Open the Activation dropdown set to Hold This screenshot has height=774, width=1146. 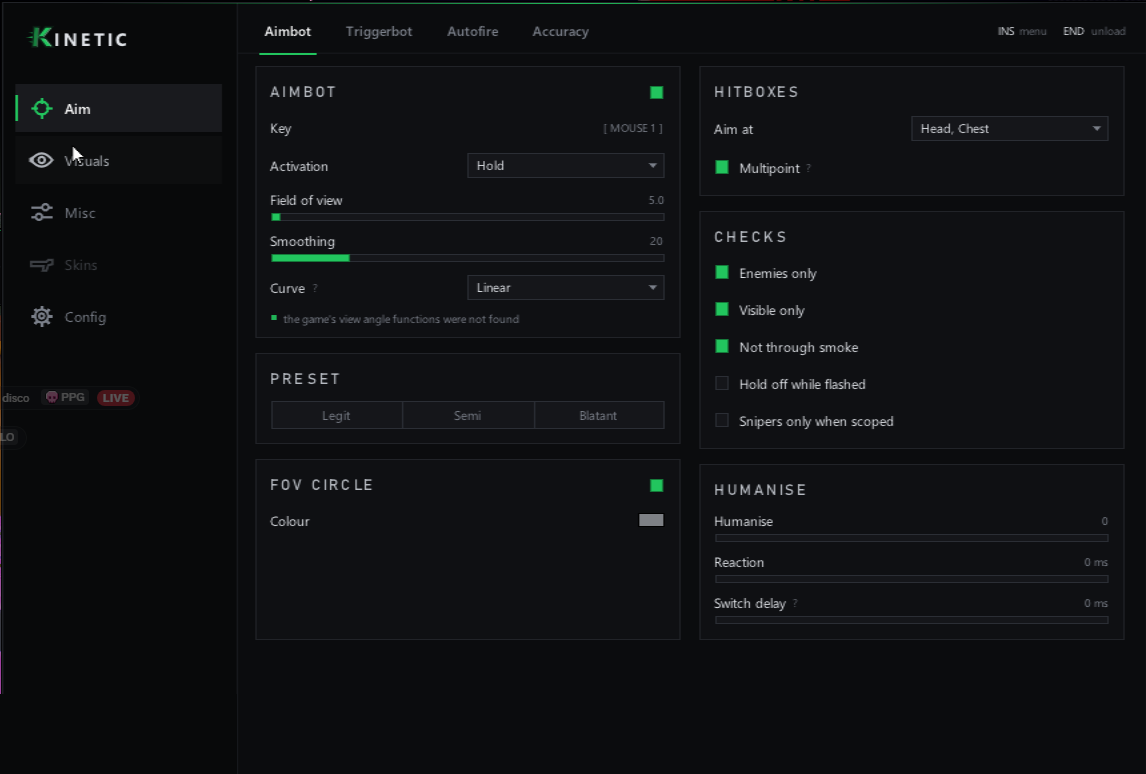click(566, 166)
